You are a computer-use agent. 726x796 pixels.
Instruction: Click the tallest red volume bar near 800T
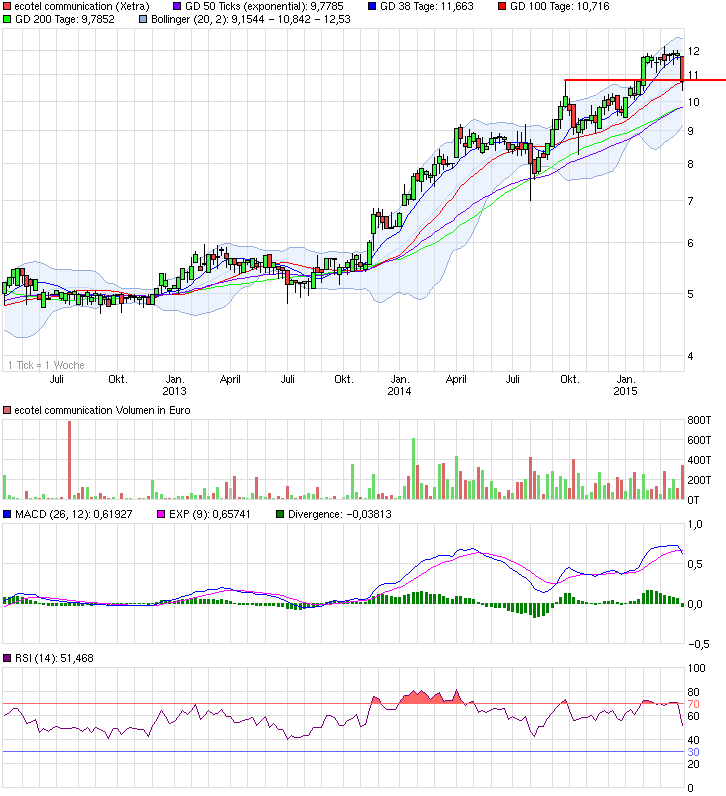tap(70, 460)
